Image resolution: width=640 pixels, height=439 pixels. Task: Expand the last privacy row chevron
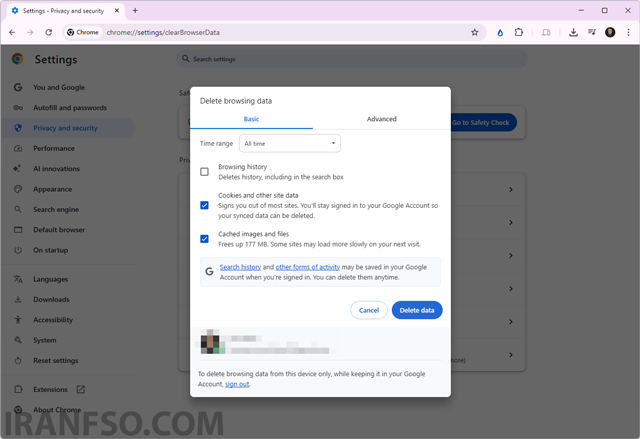pos(511,355)
